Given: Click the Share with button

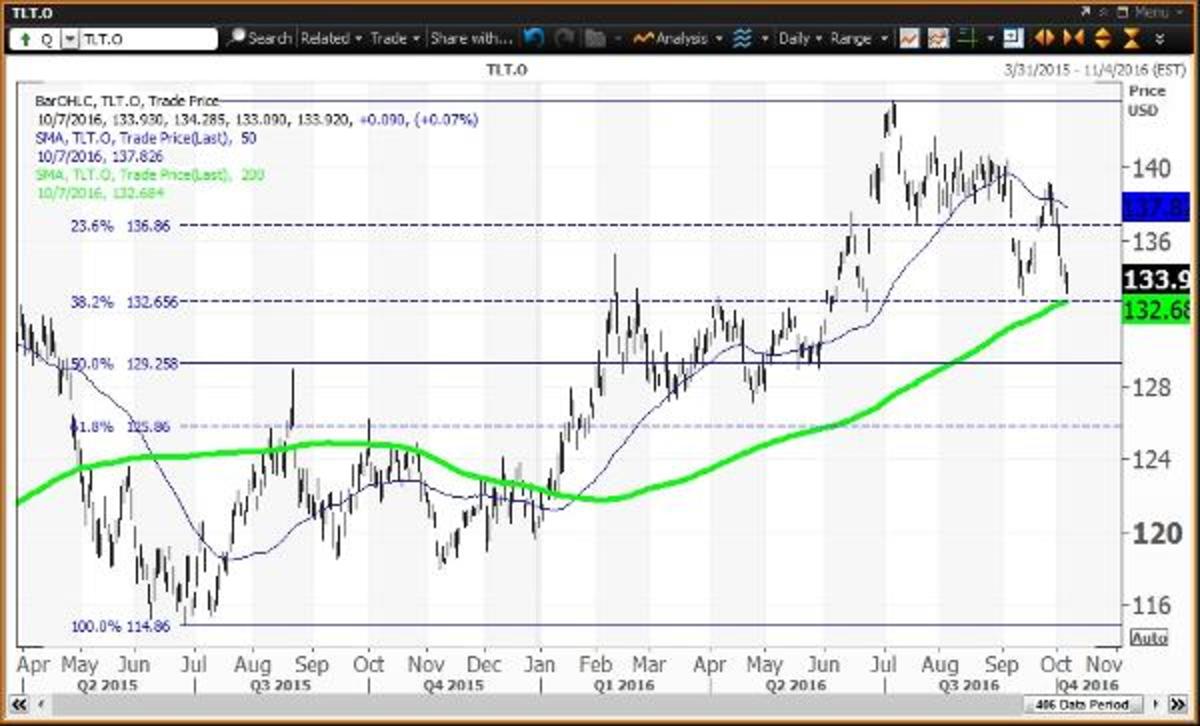Looking at the screenshot, I should [471, 38].
